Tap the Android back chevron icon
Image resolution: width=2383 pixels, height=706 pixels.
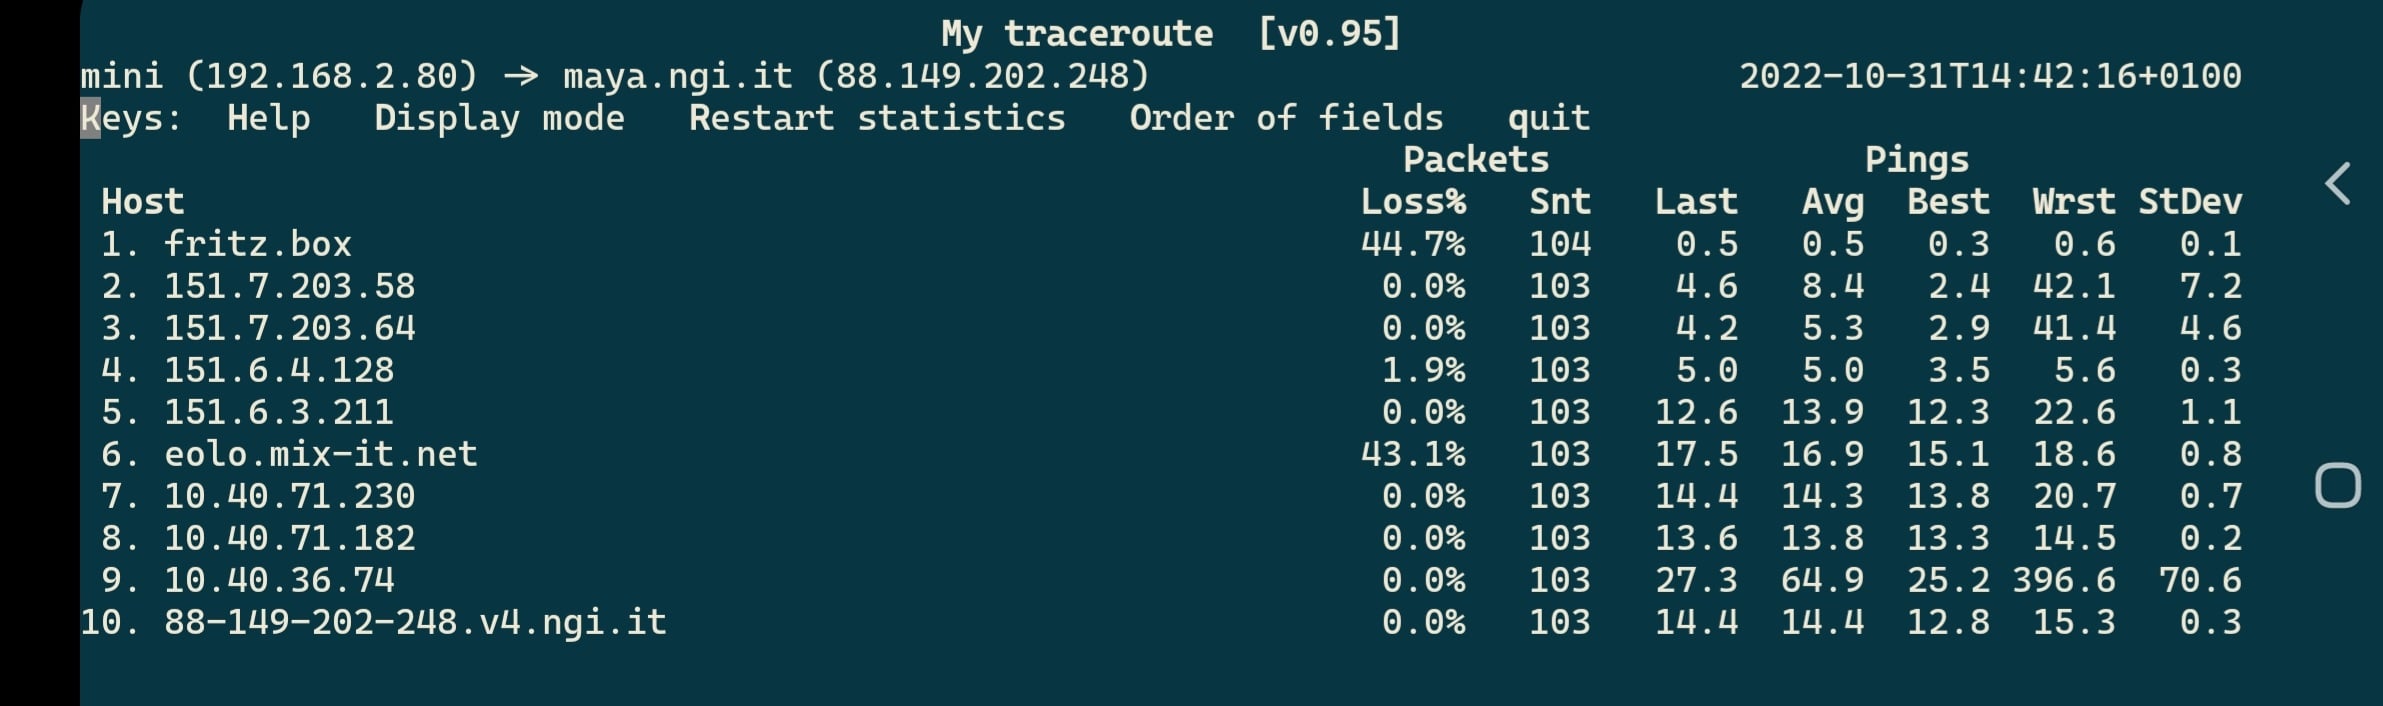2337,184
